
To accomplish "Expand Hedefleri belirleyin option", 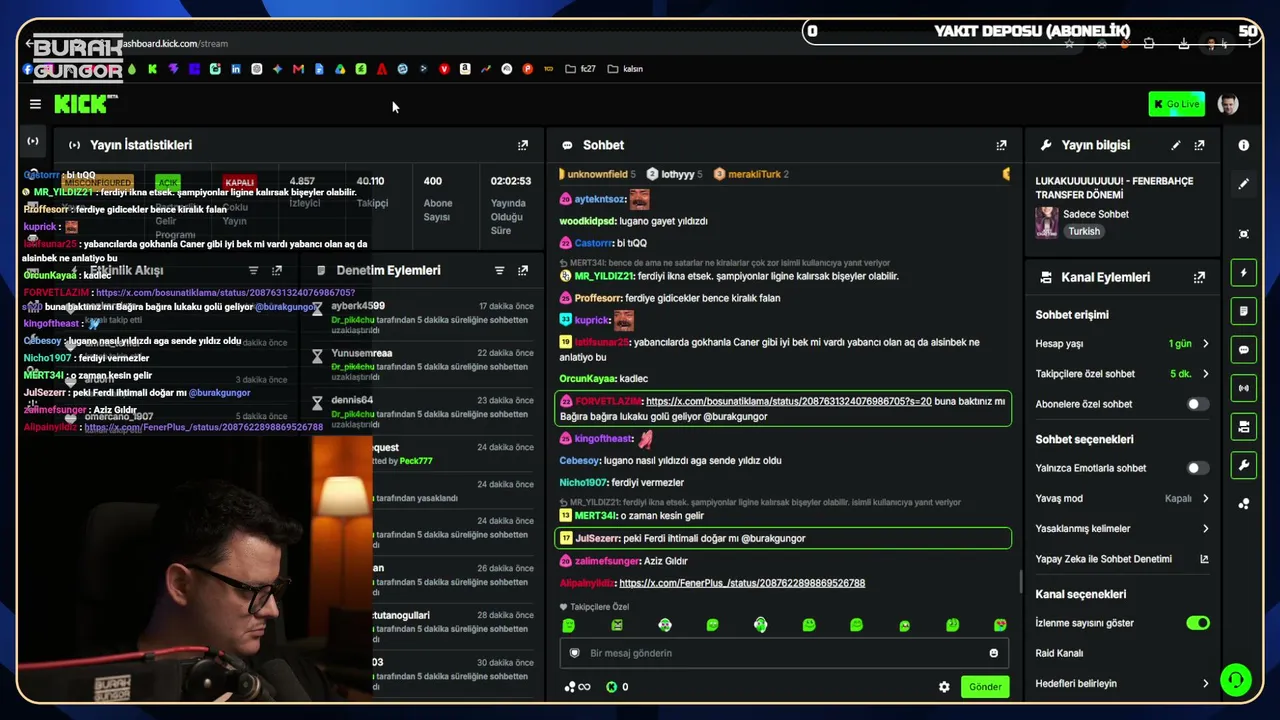I will 1123,683.
